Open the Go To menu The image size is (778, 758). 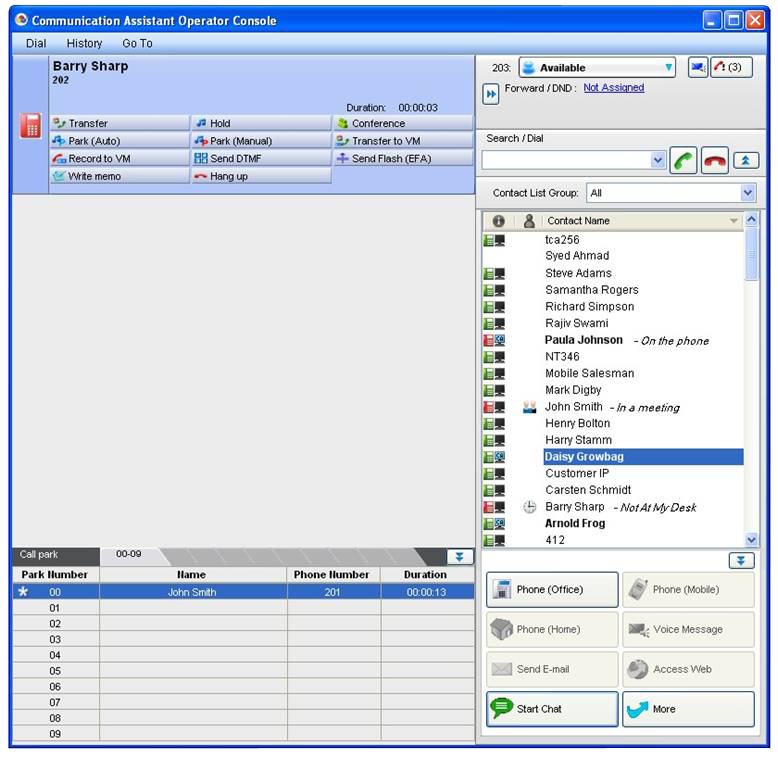click(x=137, y=44)
